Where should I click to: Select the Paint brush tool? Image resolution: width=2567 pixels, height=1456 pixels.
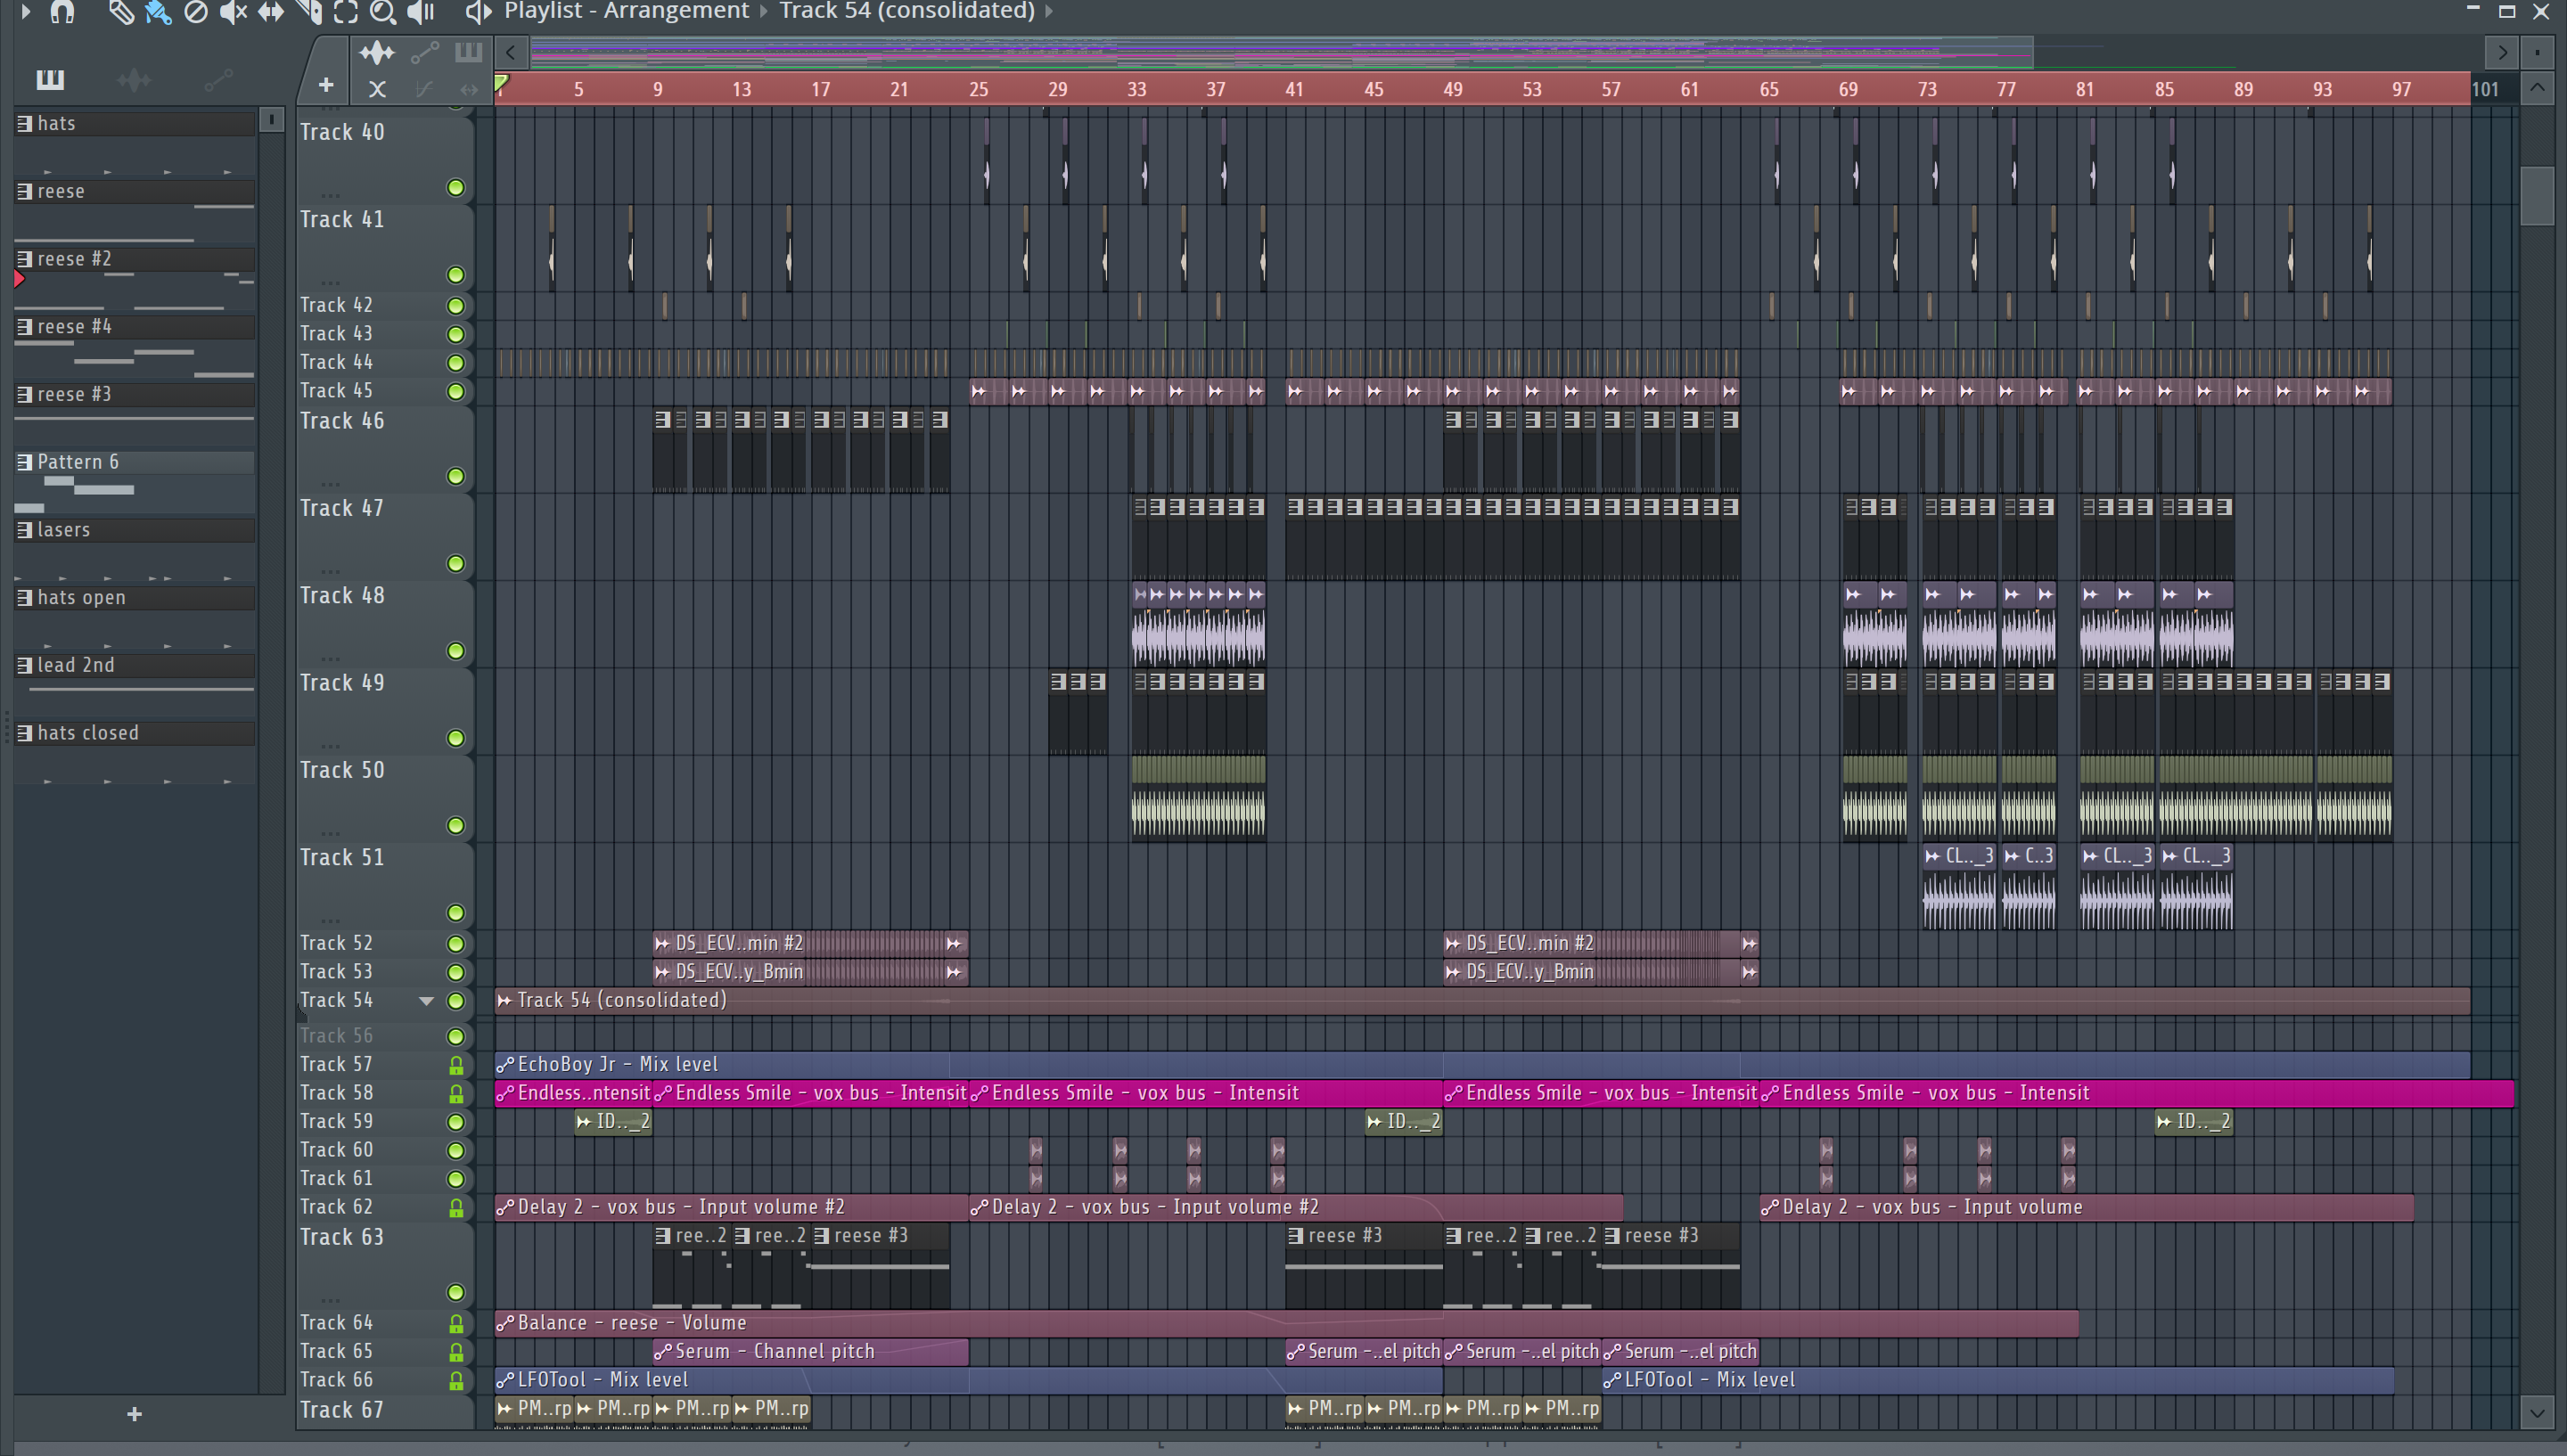(x=158, y=12)
